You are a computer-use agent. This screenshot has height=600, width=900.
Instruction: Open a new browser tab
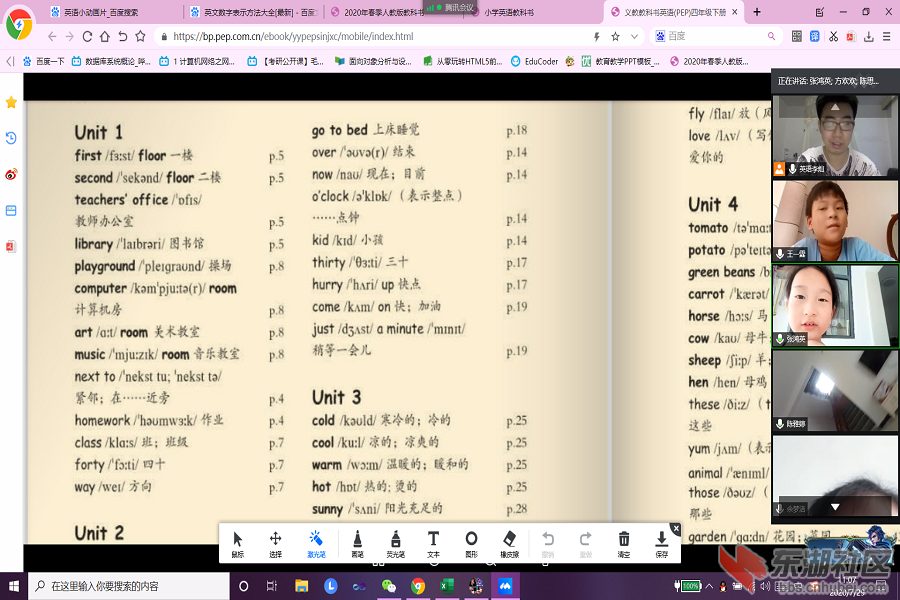click(x=757, y=12)
